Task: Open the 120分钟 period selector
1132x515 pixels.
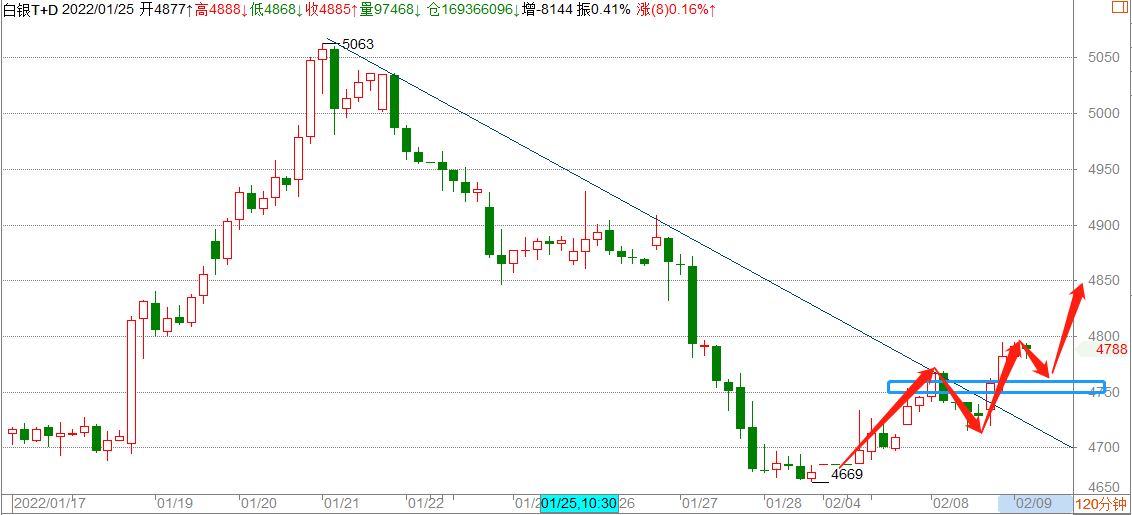Action: [1100, 504]
